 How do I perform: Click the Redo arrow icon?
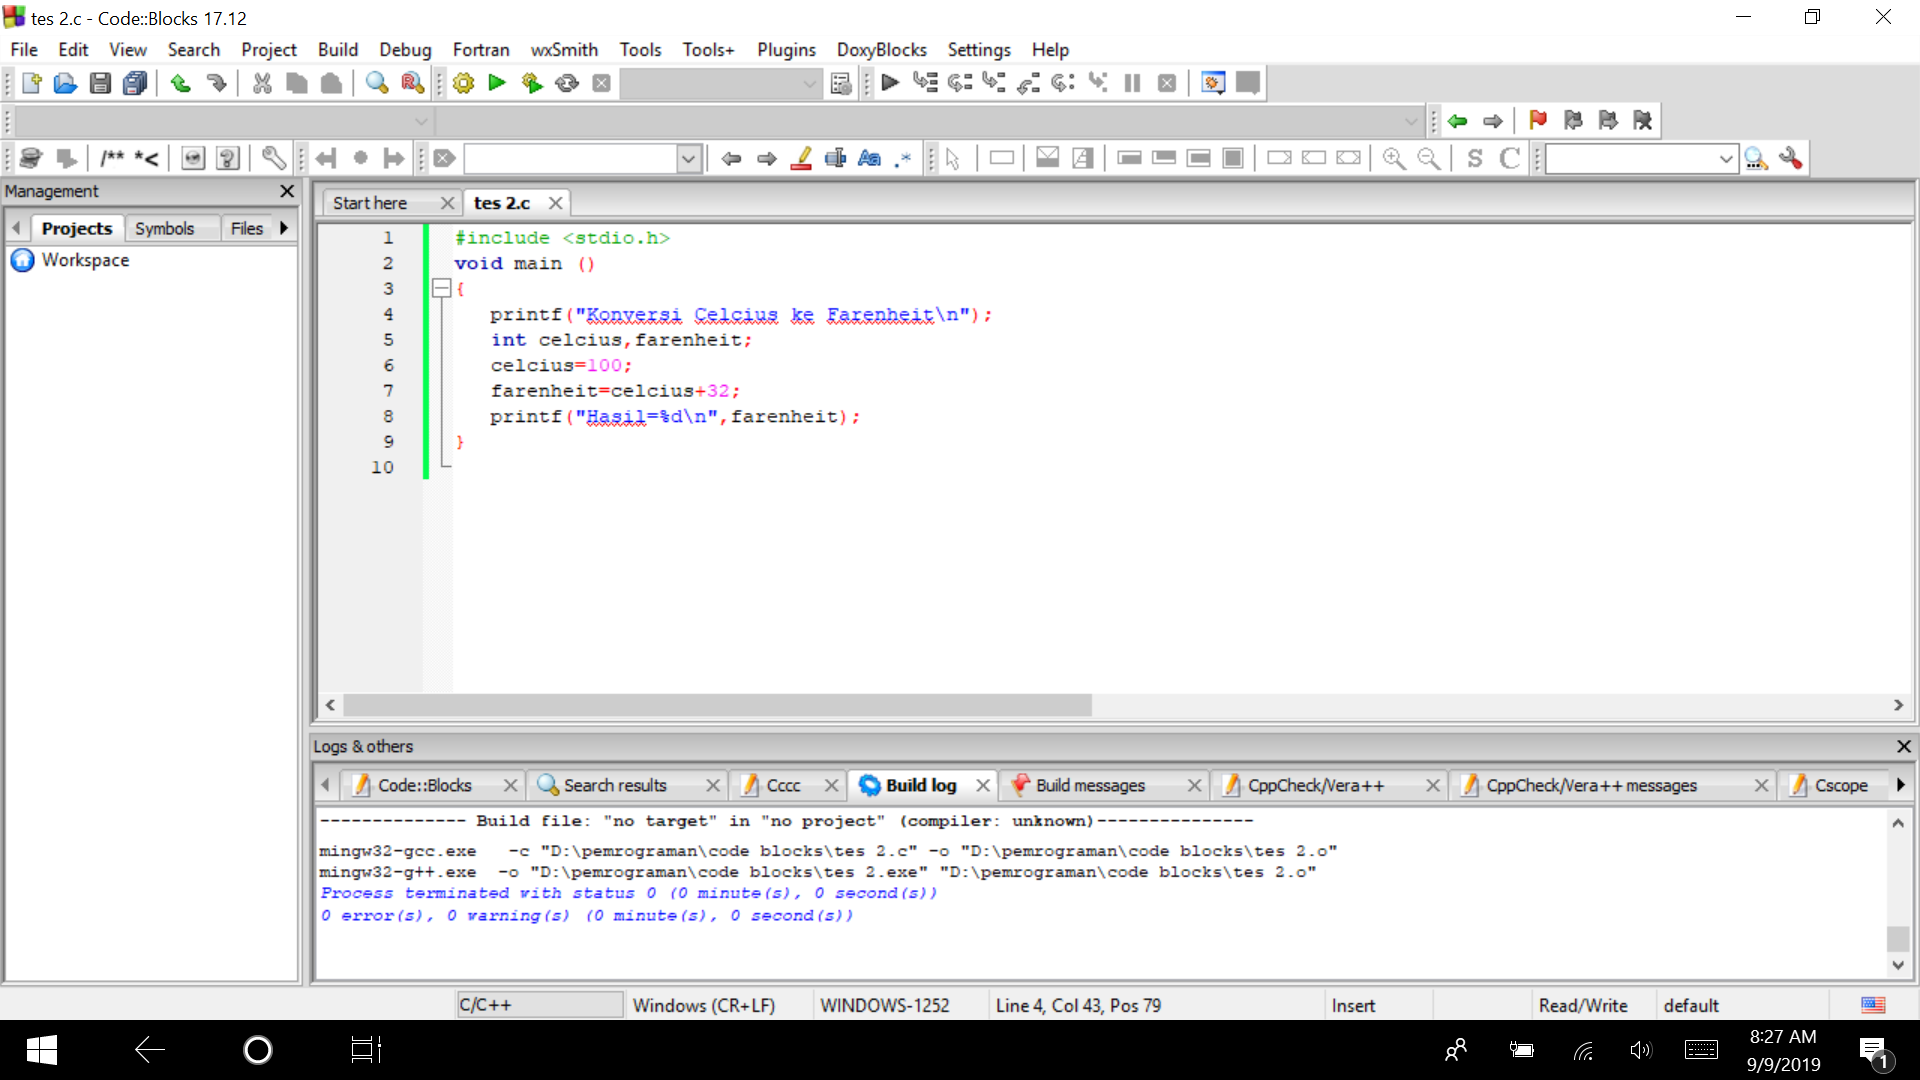click(216, 83)
